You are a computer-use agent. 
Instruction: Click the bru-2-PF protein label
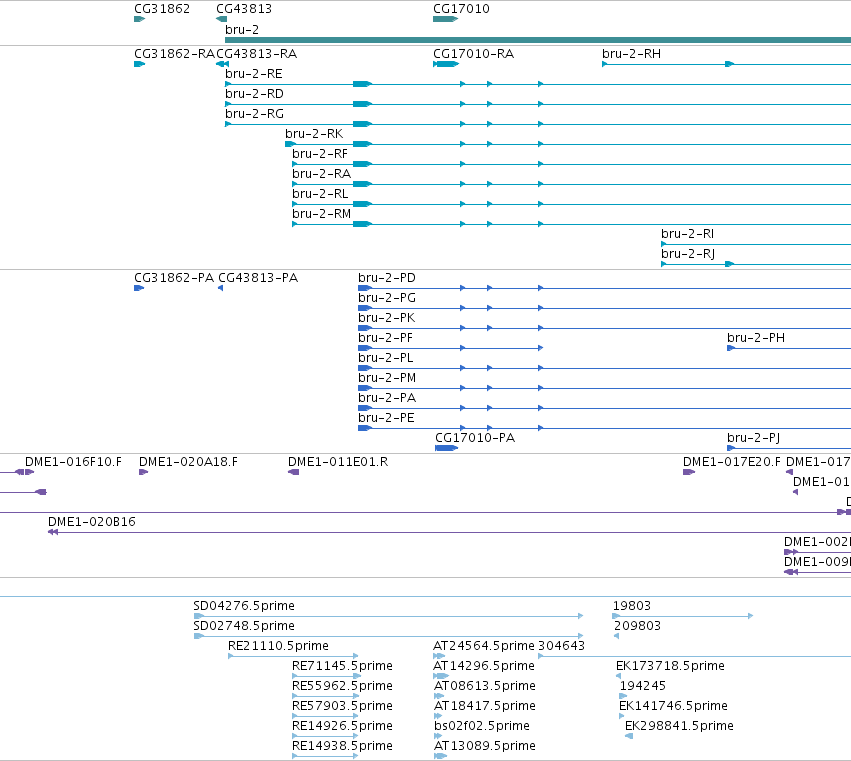(385, 338)
